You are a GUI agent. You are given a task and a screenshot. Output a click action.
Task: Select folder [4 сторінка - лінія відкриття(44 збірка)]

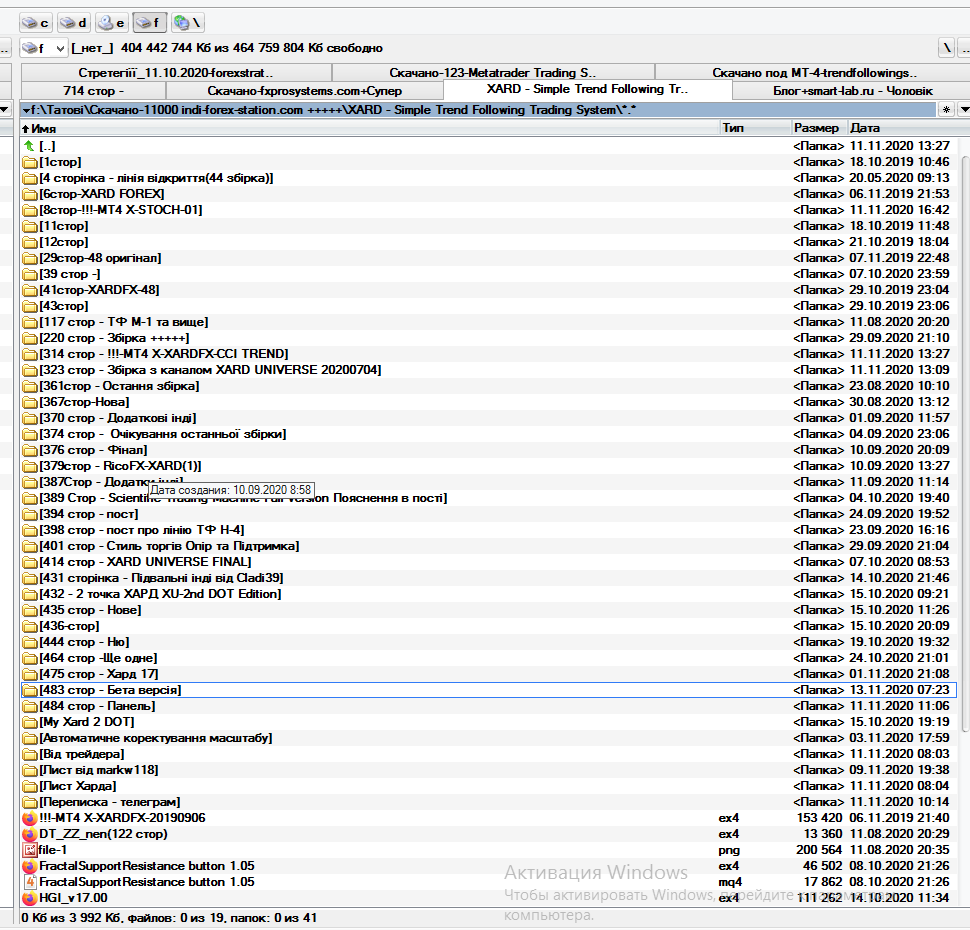pos(489,178)
